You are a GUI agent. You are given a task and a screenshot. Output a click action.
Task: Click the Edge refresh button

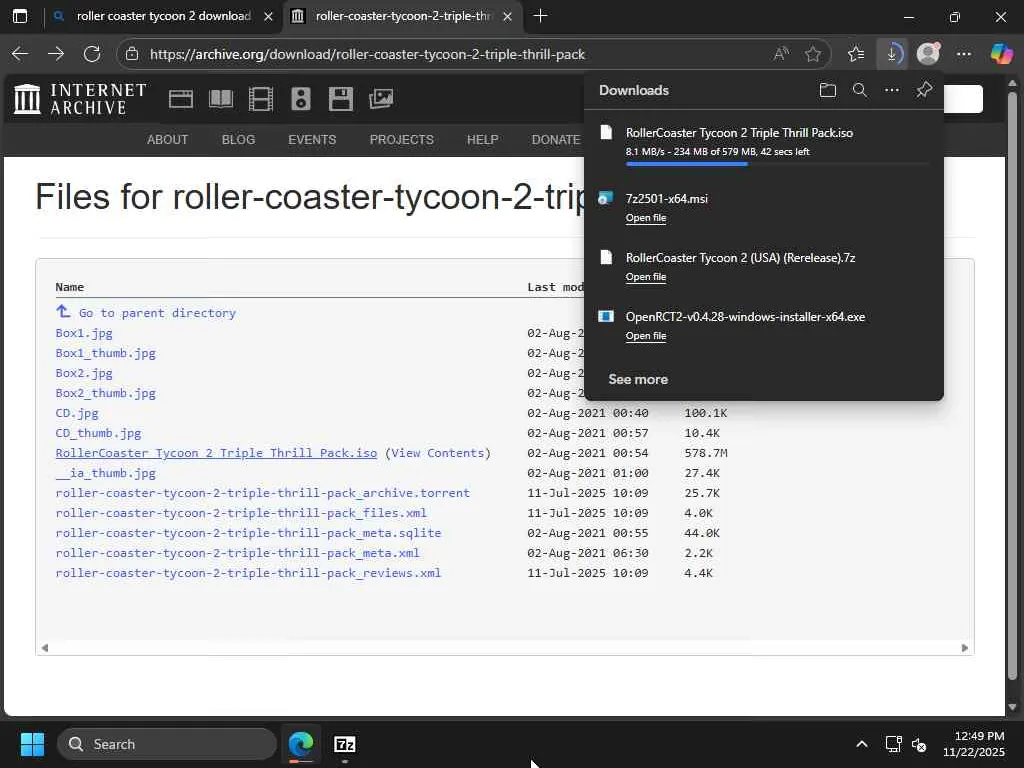(x=92, y=54)
